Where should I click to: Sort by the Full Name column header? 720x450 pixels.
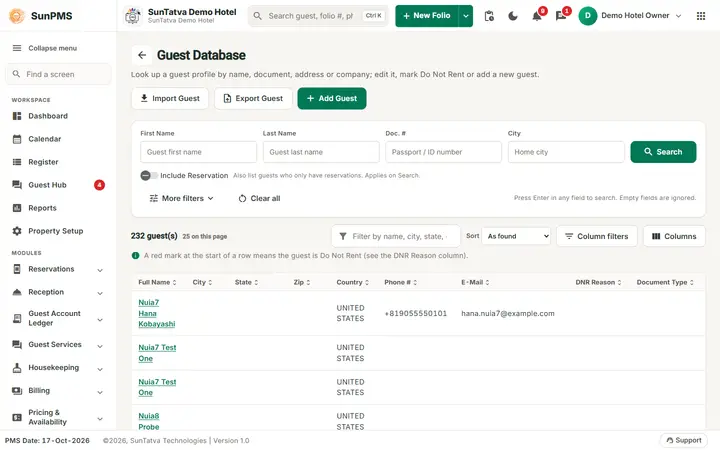tap(157, 282)
